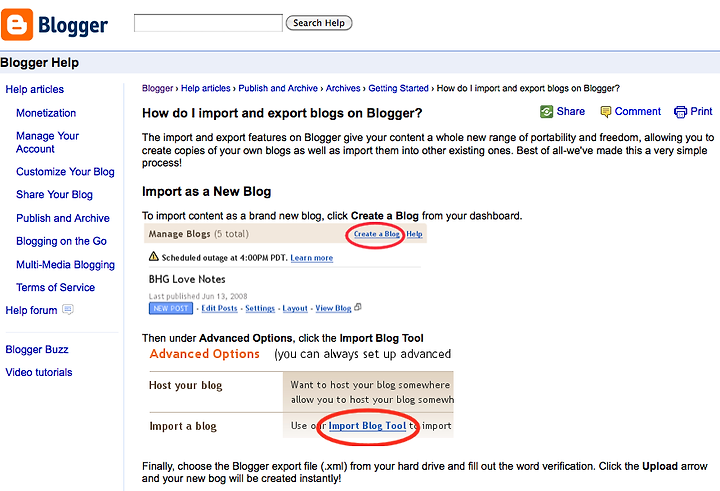Open the Video tutorials link
Image resolution: width=720 pixels, height=491 pixels.
[x=39, y=372]
